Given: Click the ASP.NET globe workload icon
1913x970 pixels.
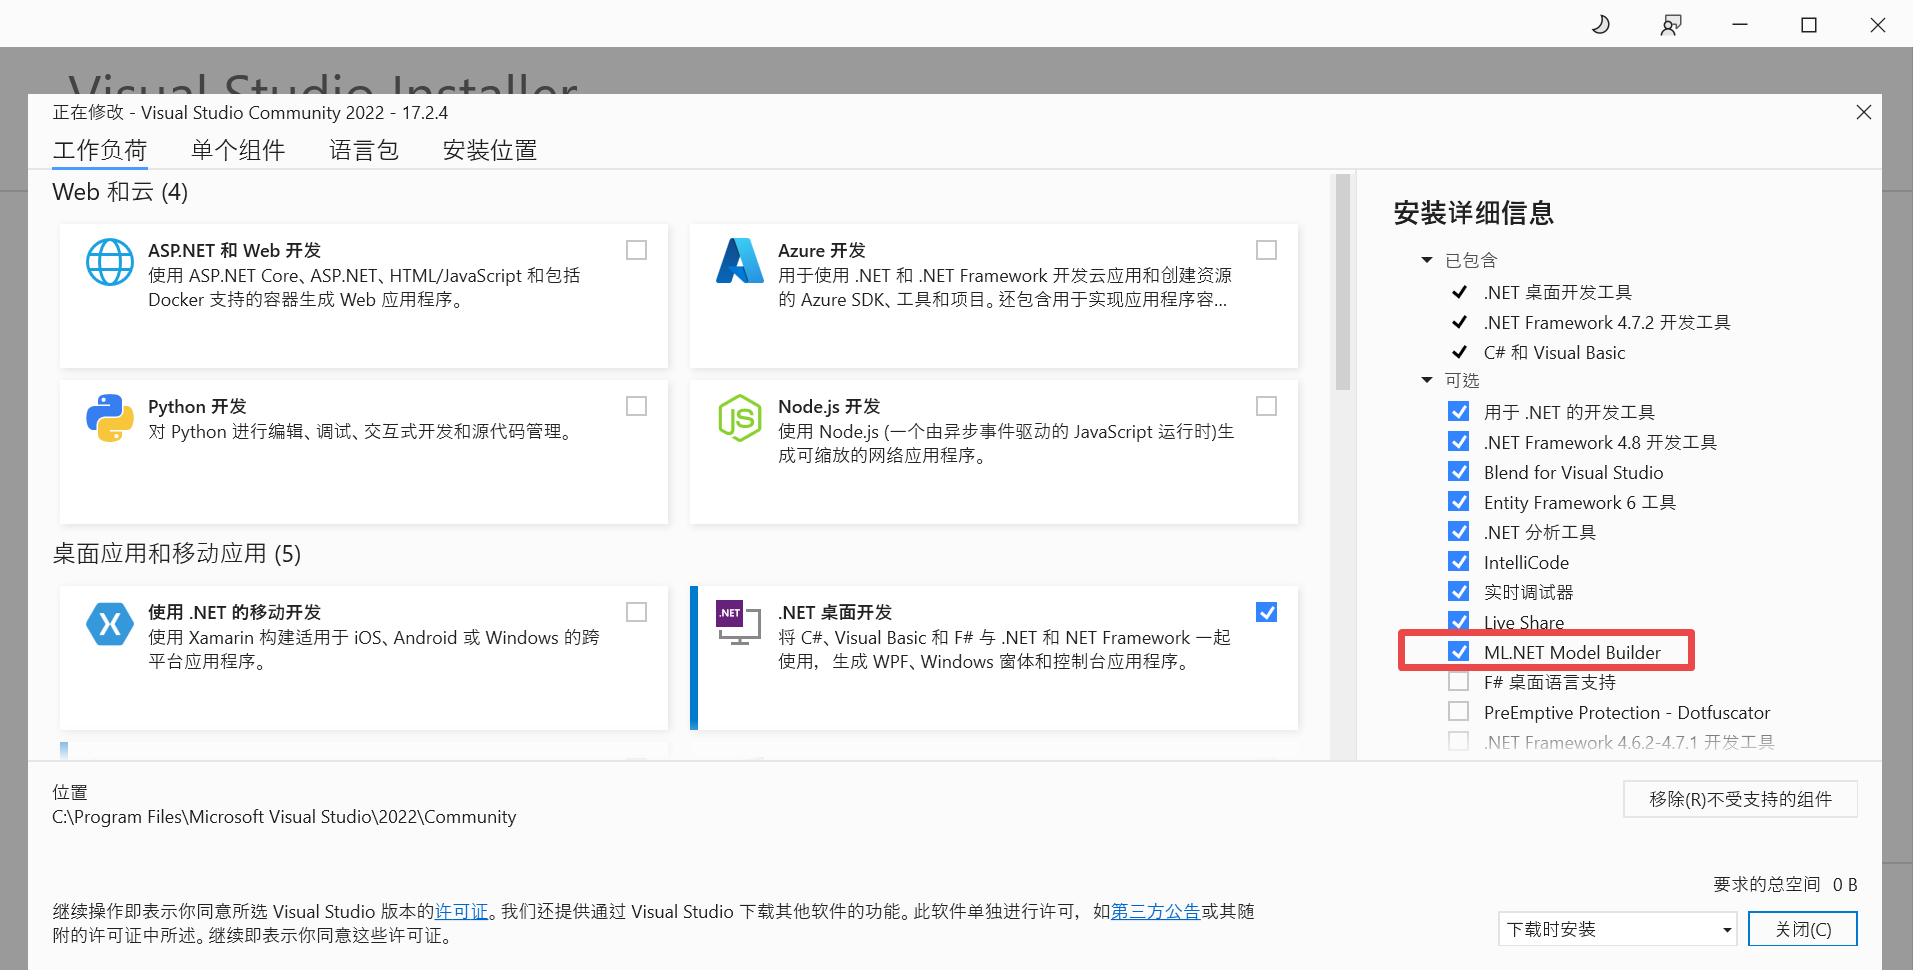Looking at the screenshot, I should [x=109, y=262].
